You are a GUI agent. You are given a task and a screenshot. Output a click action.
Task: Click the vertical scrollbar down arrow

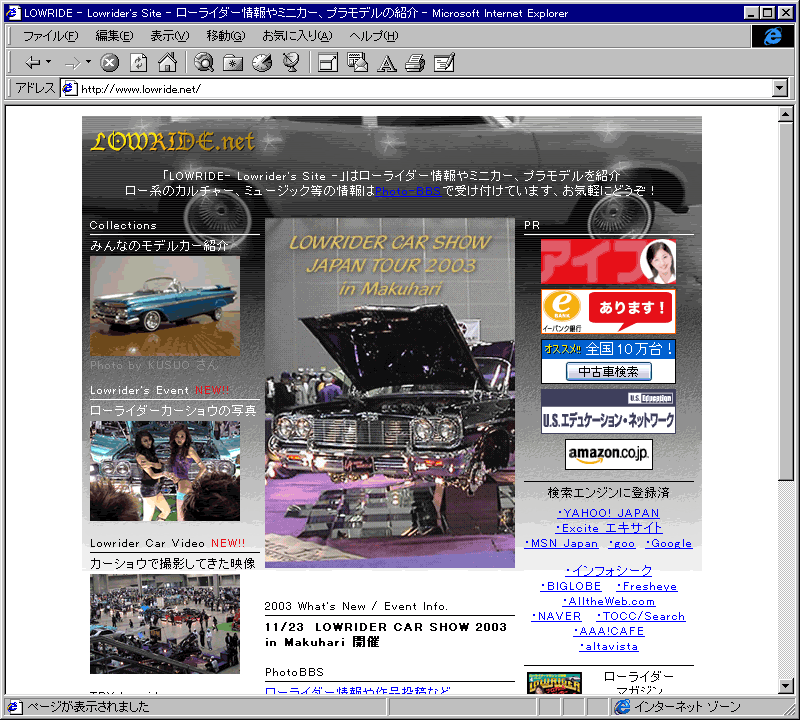(786, 686)
